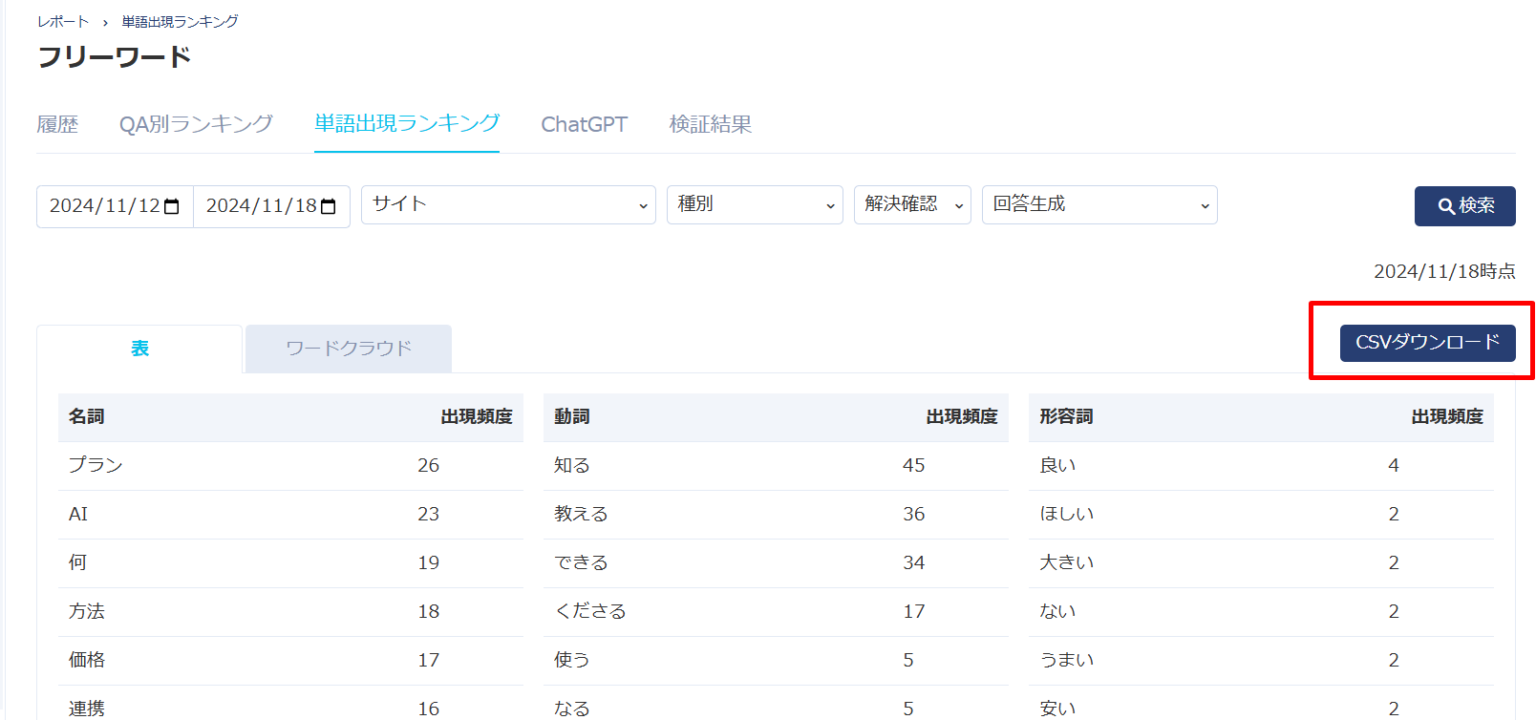Expand the サイト dropdown
The width and height of the screenshot is (1536, 720).
(508, 205)
